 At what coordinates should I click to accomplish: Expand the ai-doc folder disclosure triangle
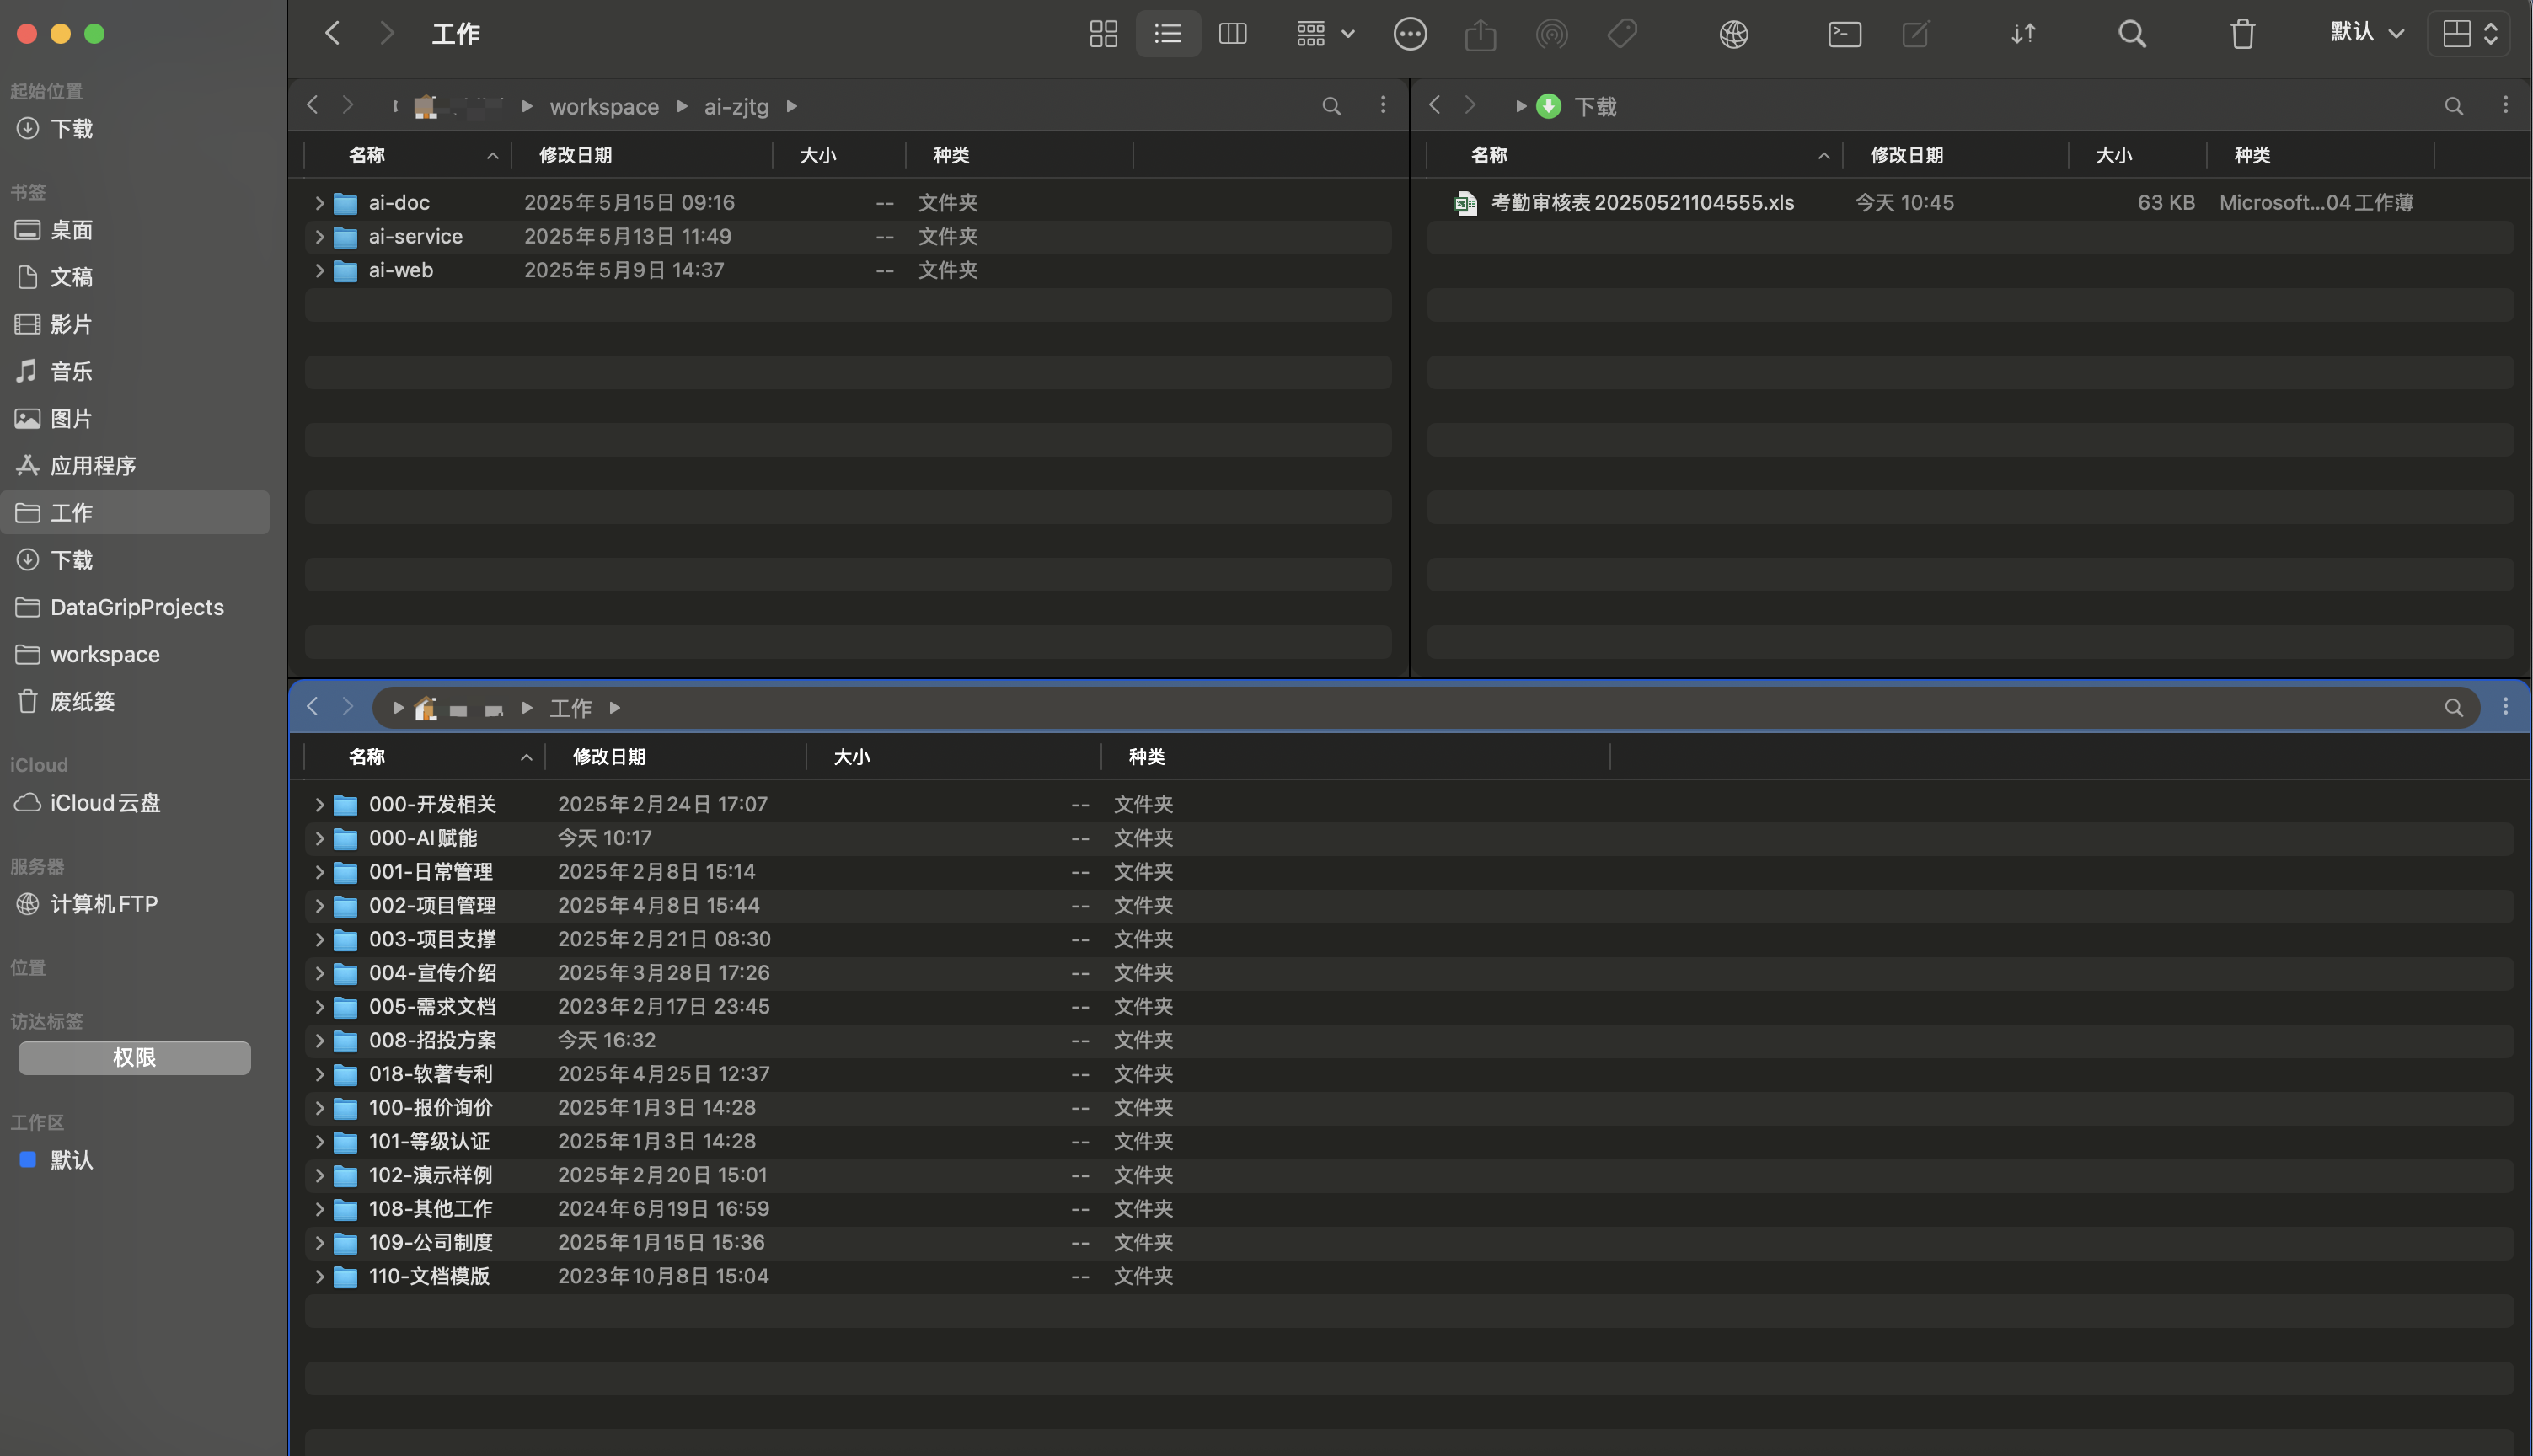coord(319,202)
